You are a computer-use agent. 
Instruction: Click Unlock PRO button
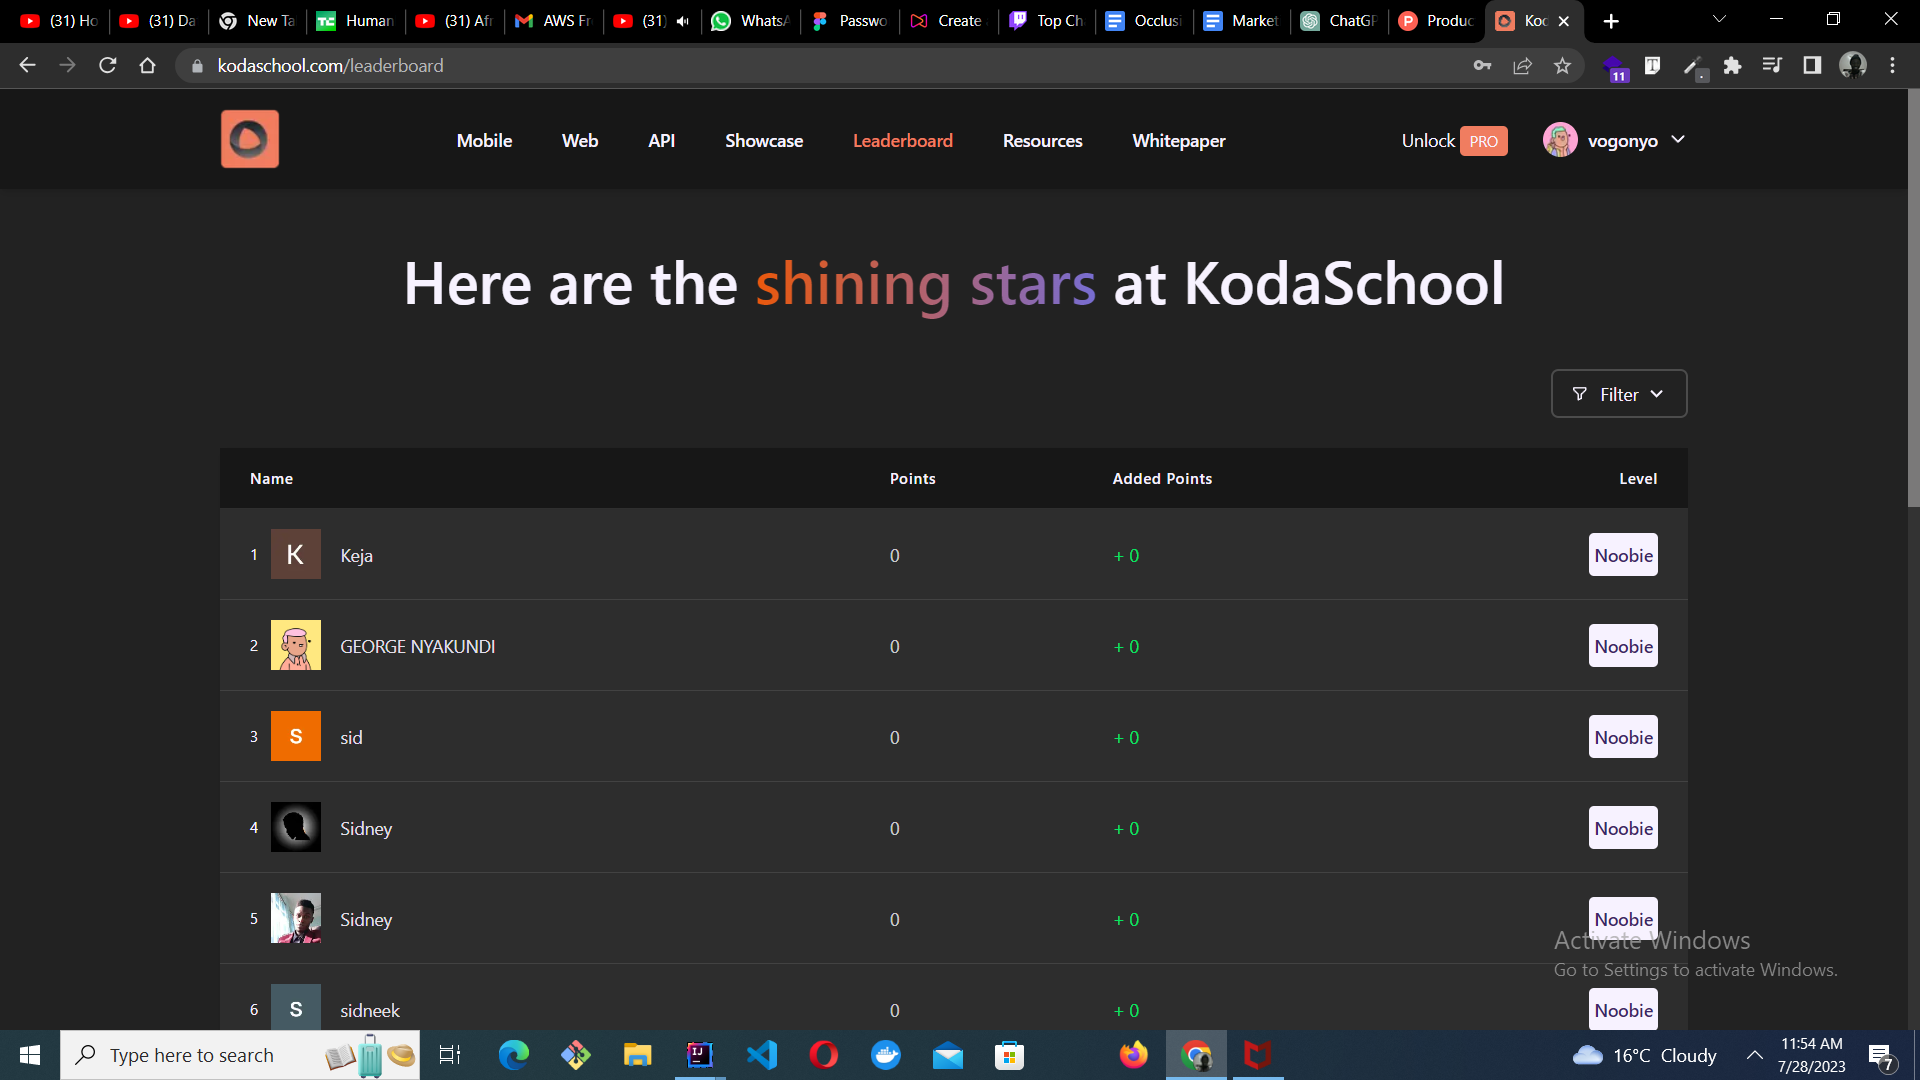click(x=1454, y=141)
